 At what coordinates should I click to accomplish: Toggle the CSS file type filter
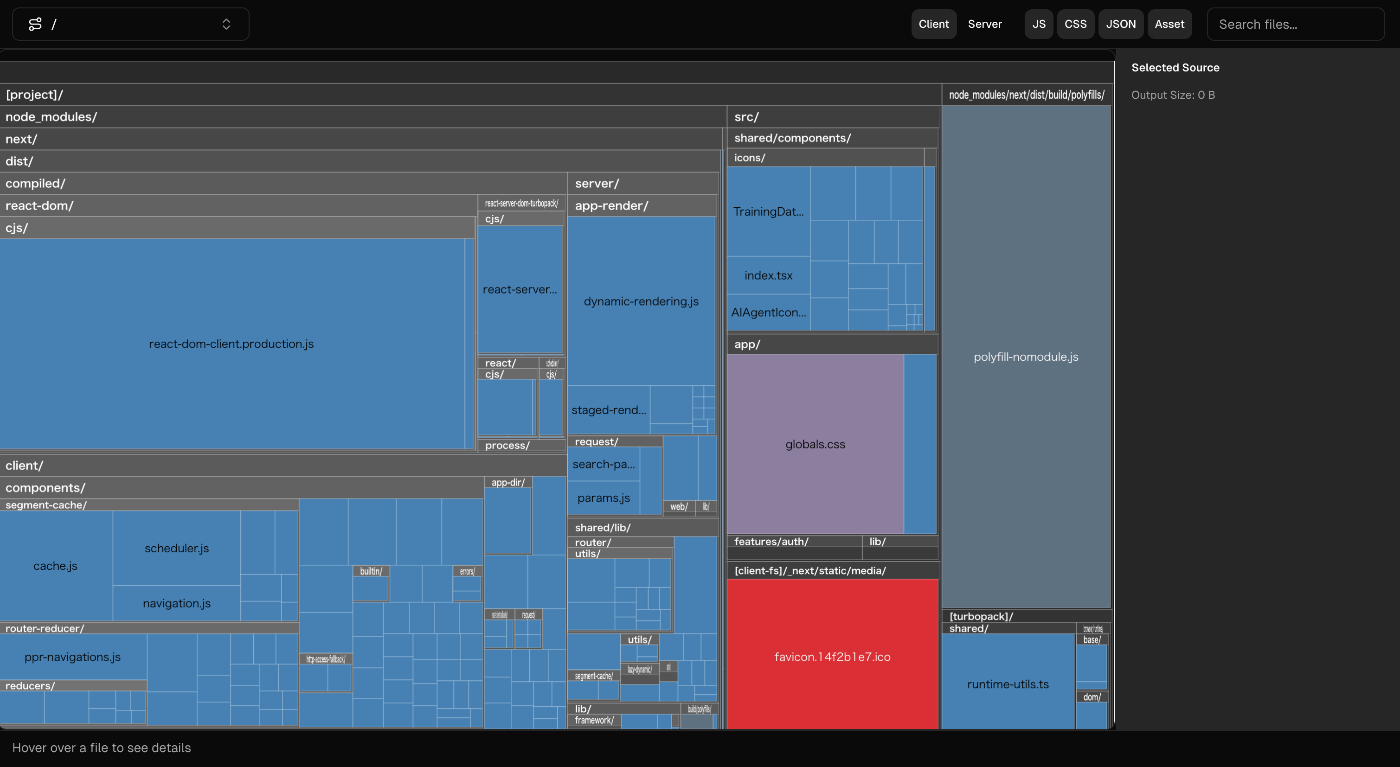point(1076,24)
